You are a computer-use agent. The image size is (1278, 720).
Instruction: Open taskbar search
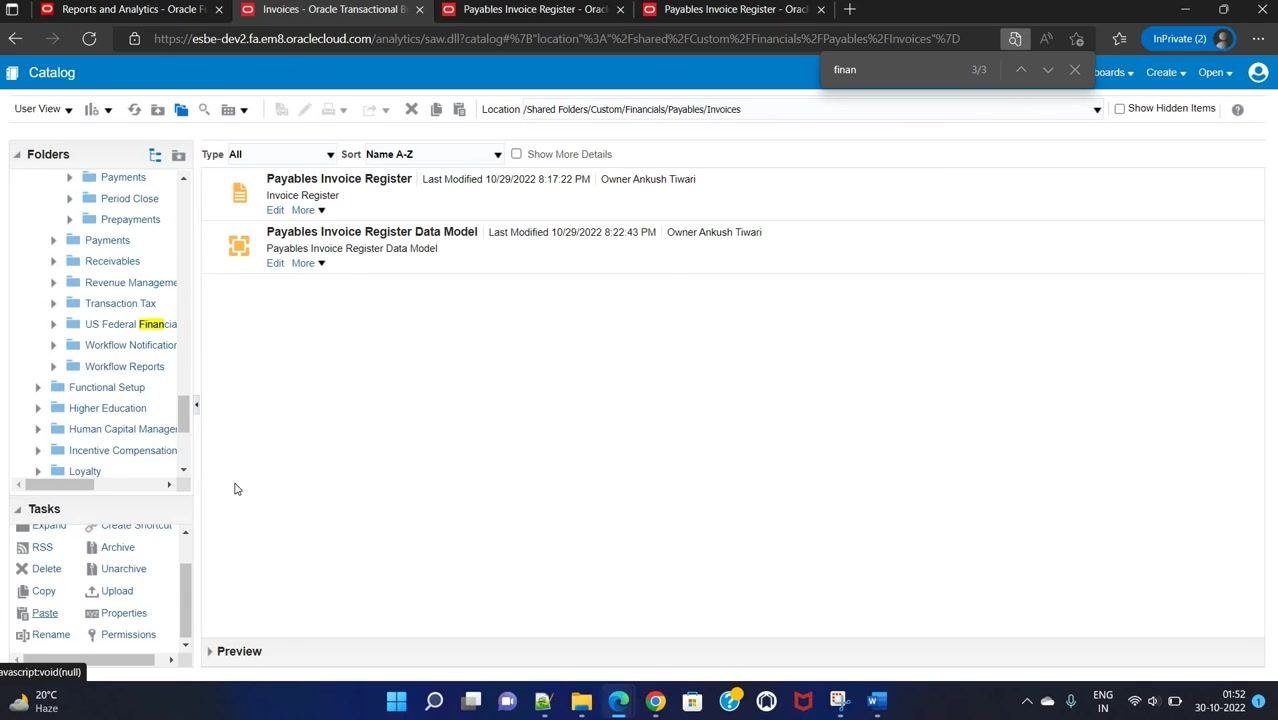434,701
